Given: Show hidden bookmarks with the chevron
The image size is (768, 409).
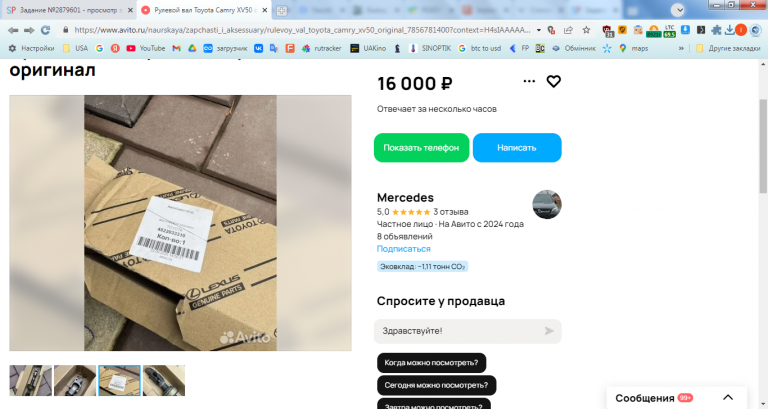Looking at the screenshot, I should [x=681, y=48].
